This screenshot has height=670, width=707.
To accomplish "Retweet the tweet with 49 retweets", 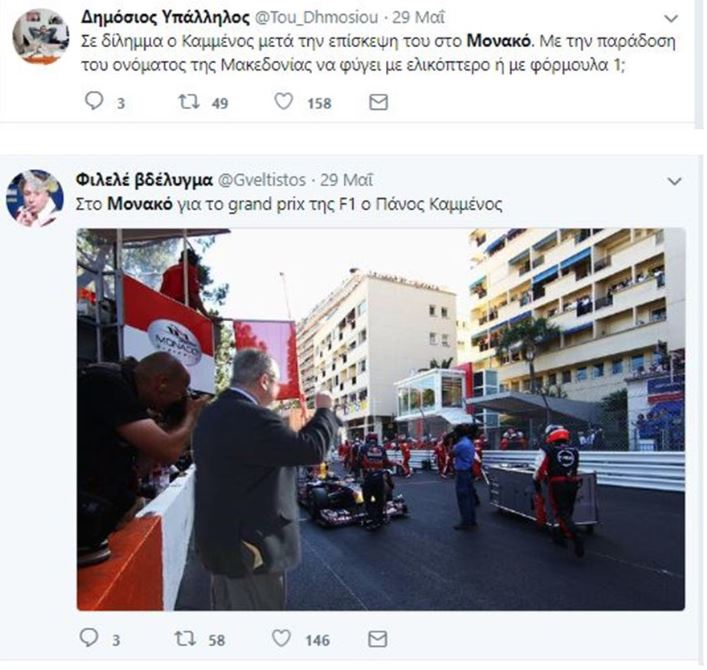I will [x=189, y=101].
